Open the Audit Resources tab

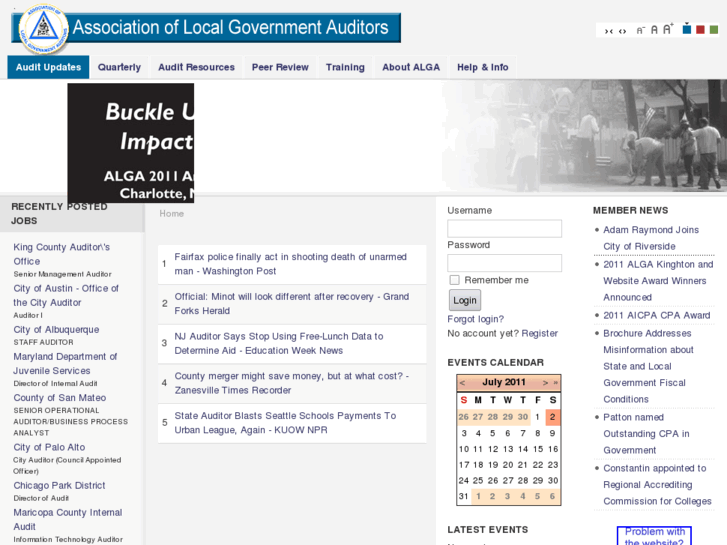point(197,67)
